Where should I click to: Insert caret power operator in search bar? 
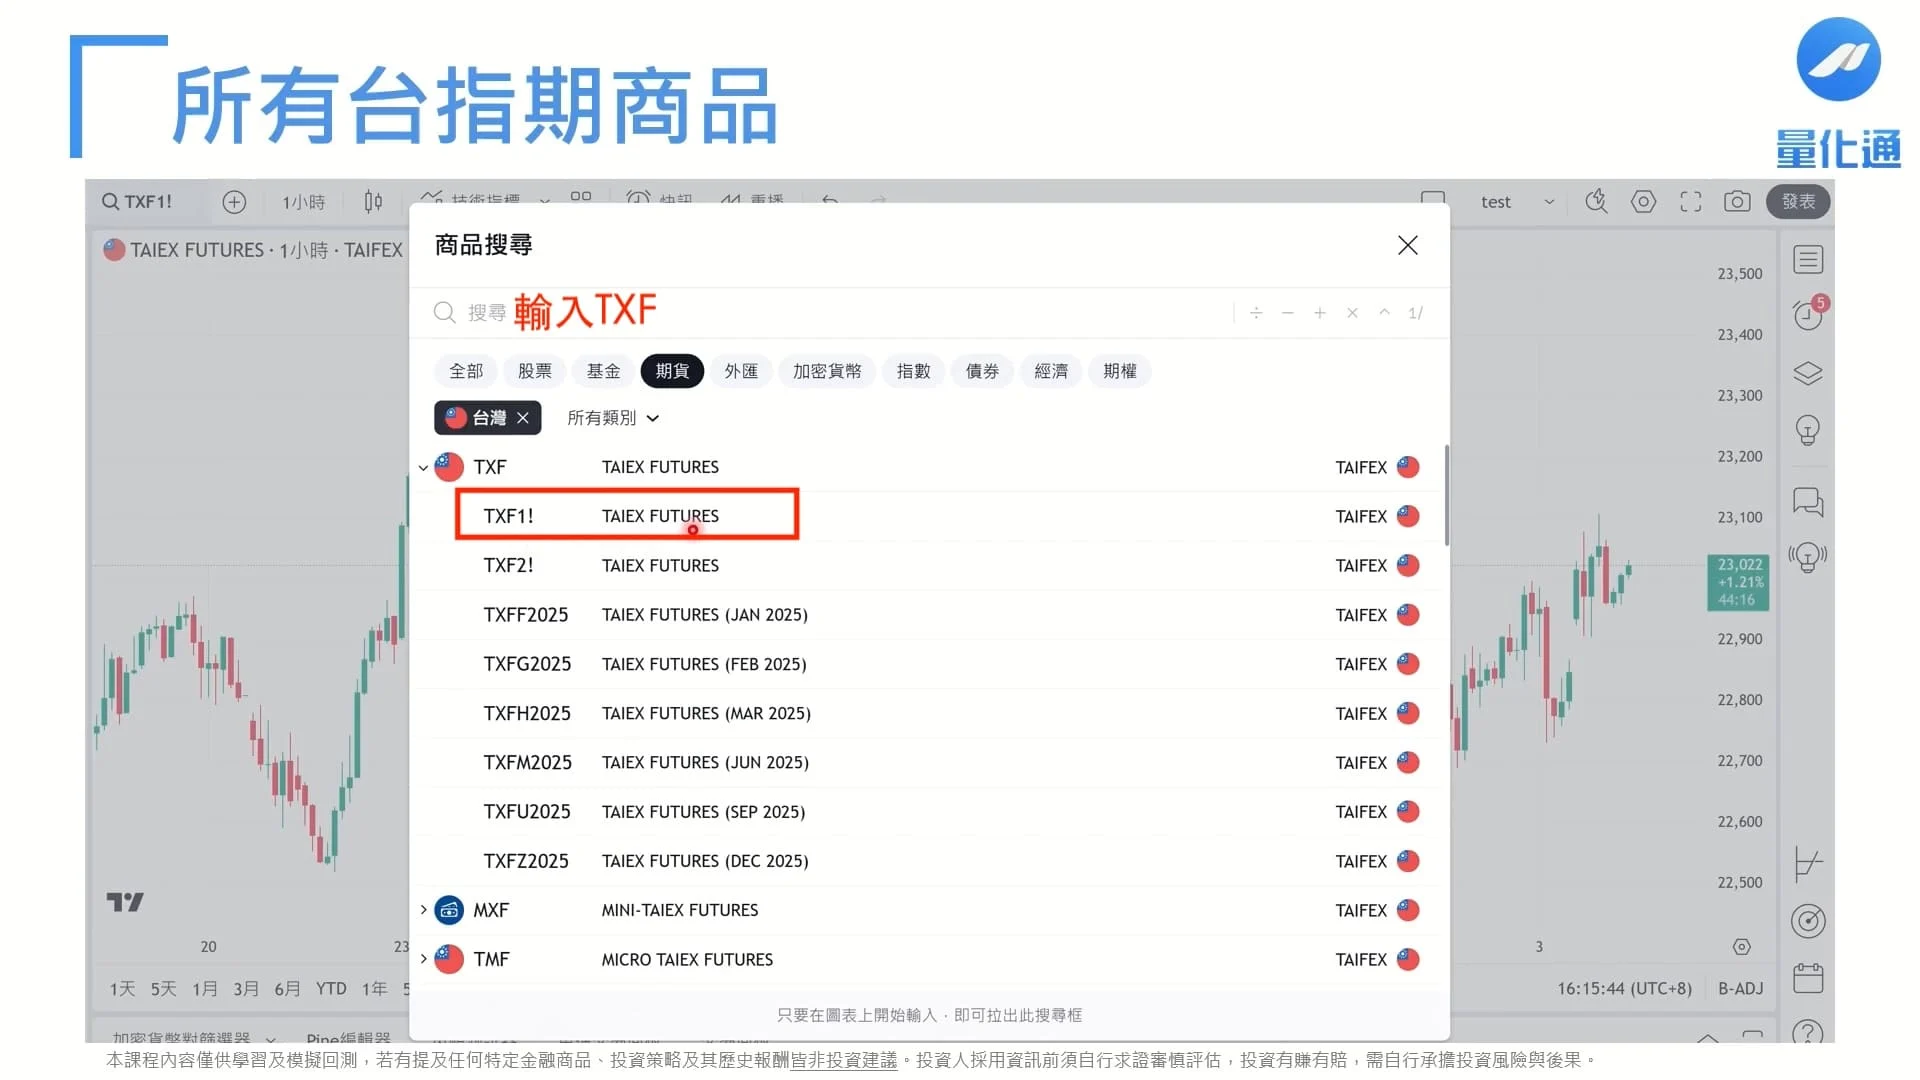click(x=1384, y=313)
